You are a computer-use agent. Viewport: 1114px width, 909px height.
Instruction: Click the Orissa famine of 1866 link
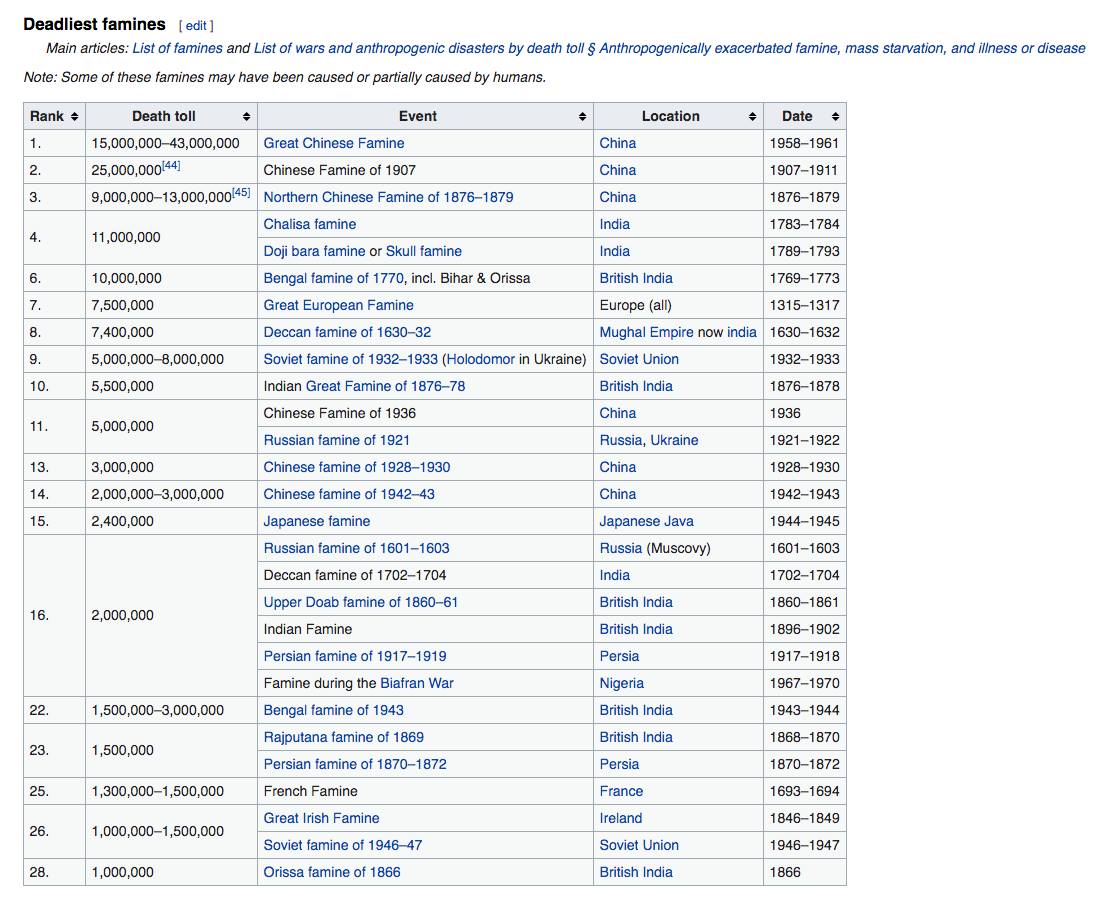point(332,872)
